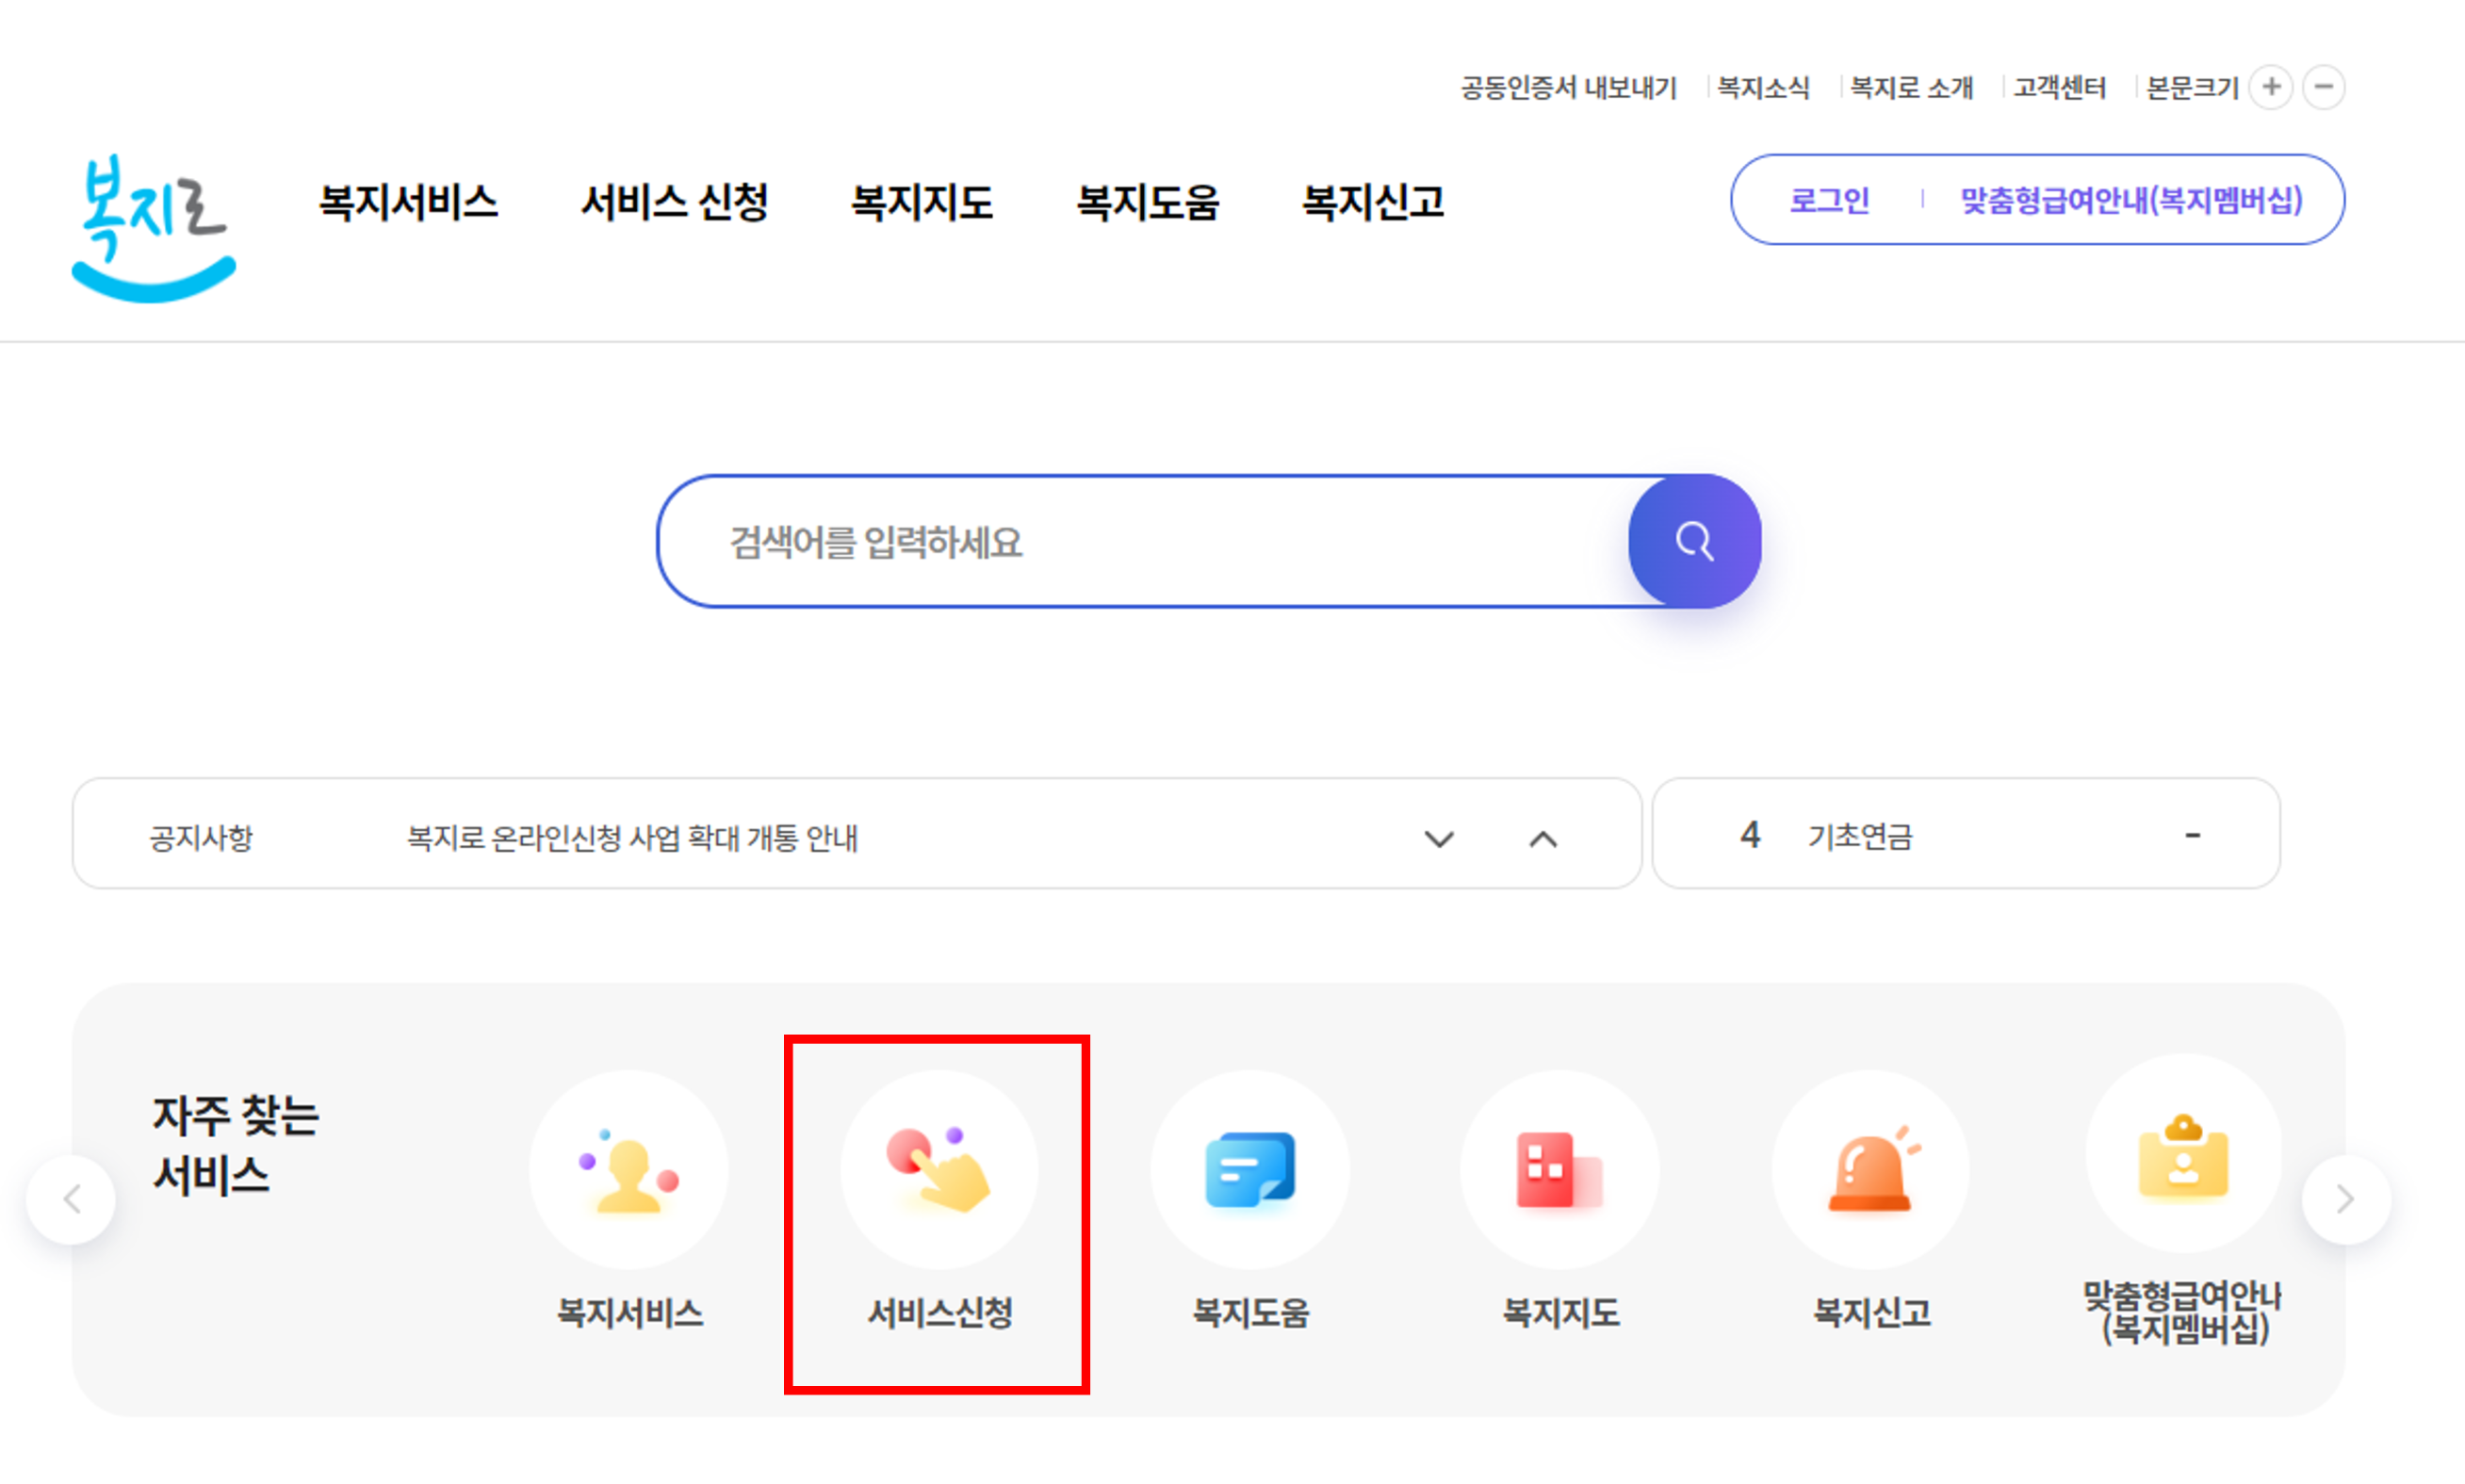Click the magnifier search button
The image size is (2465, 1484).
[1694, 541]
